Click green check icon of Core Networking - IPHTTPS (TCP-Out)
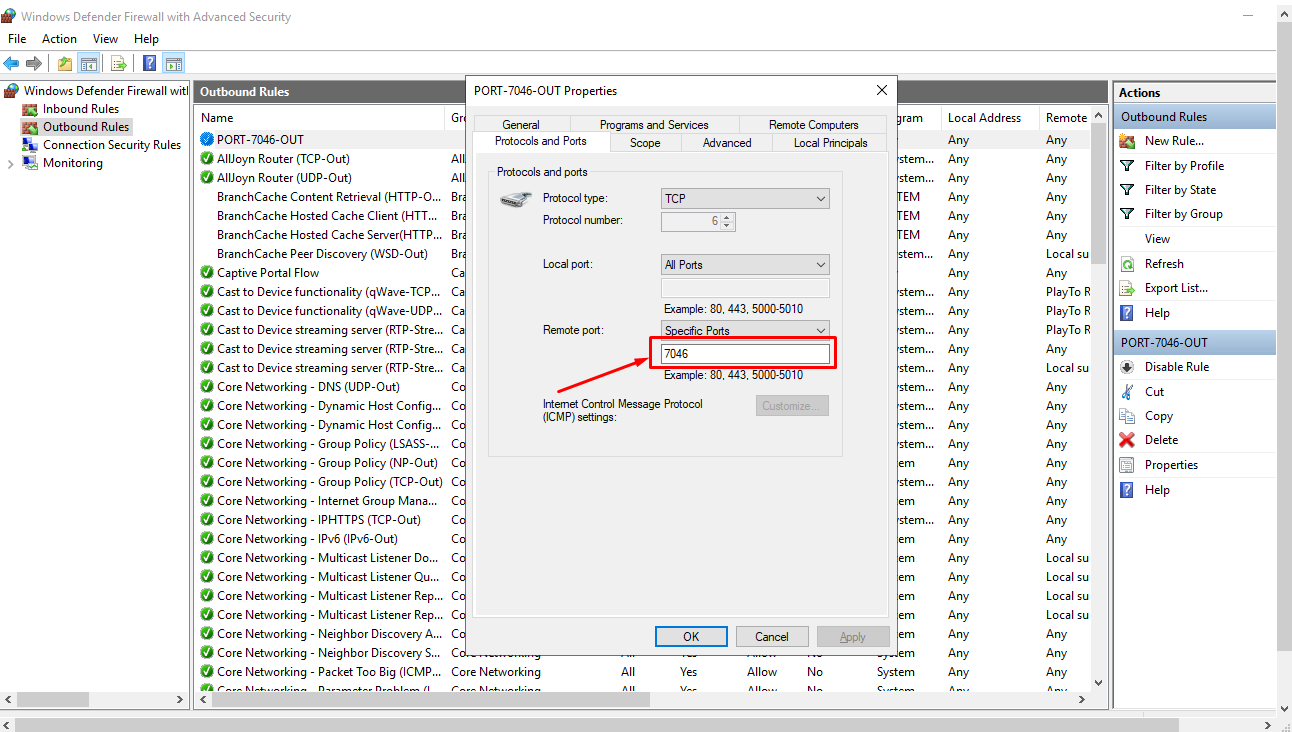This screenshot has width=1292, height=732. pyautogui.click(x=207, y=519)
